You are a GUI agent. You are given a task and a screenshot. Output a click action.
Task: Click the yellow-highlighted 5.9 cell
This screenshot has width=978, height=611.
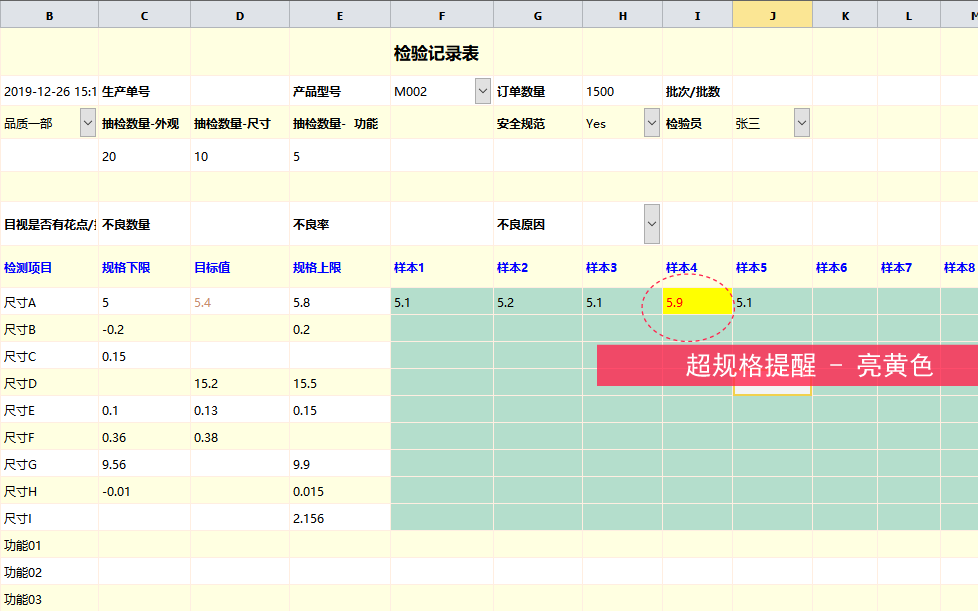pyautogui.click(x=697, y=302)
